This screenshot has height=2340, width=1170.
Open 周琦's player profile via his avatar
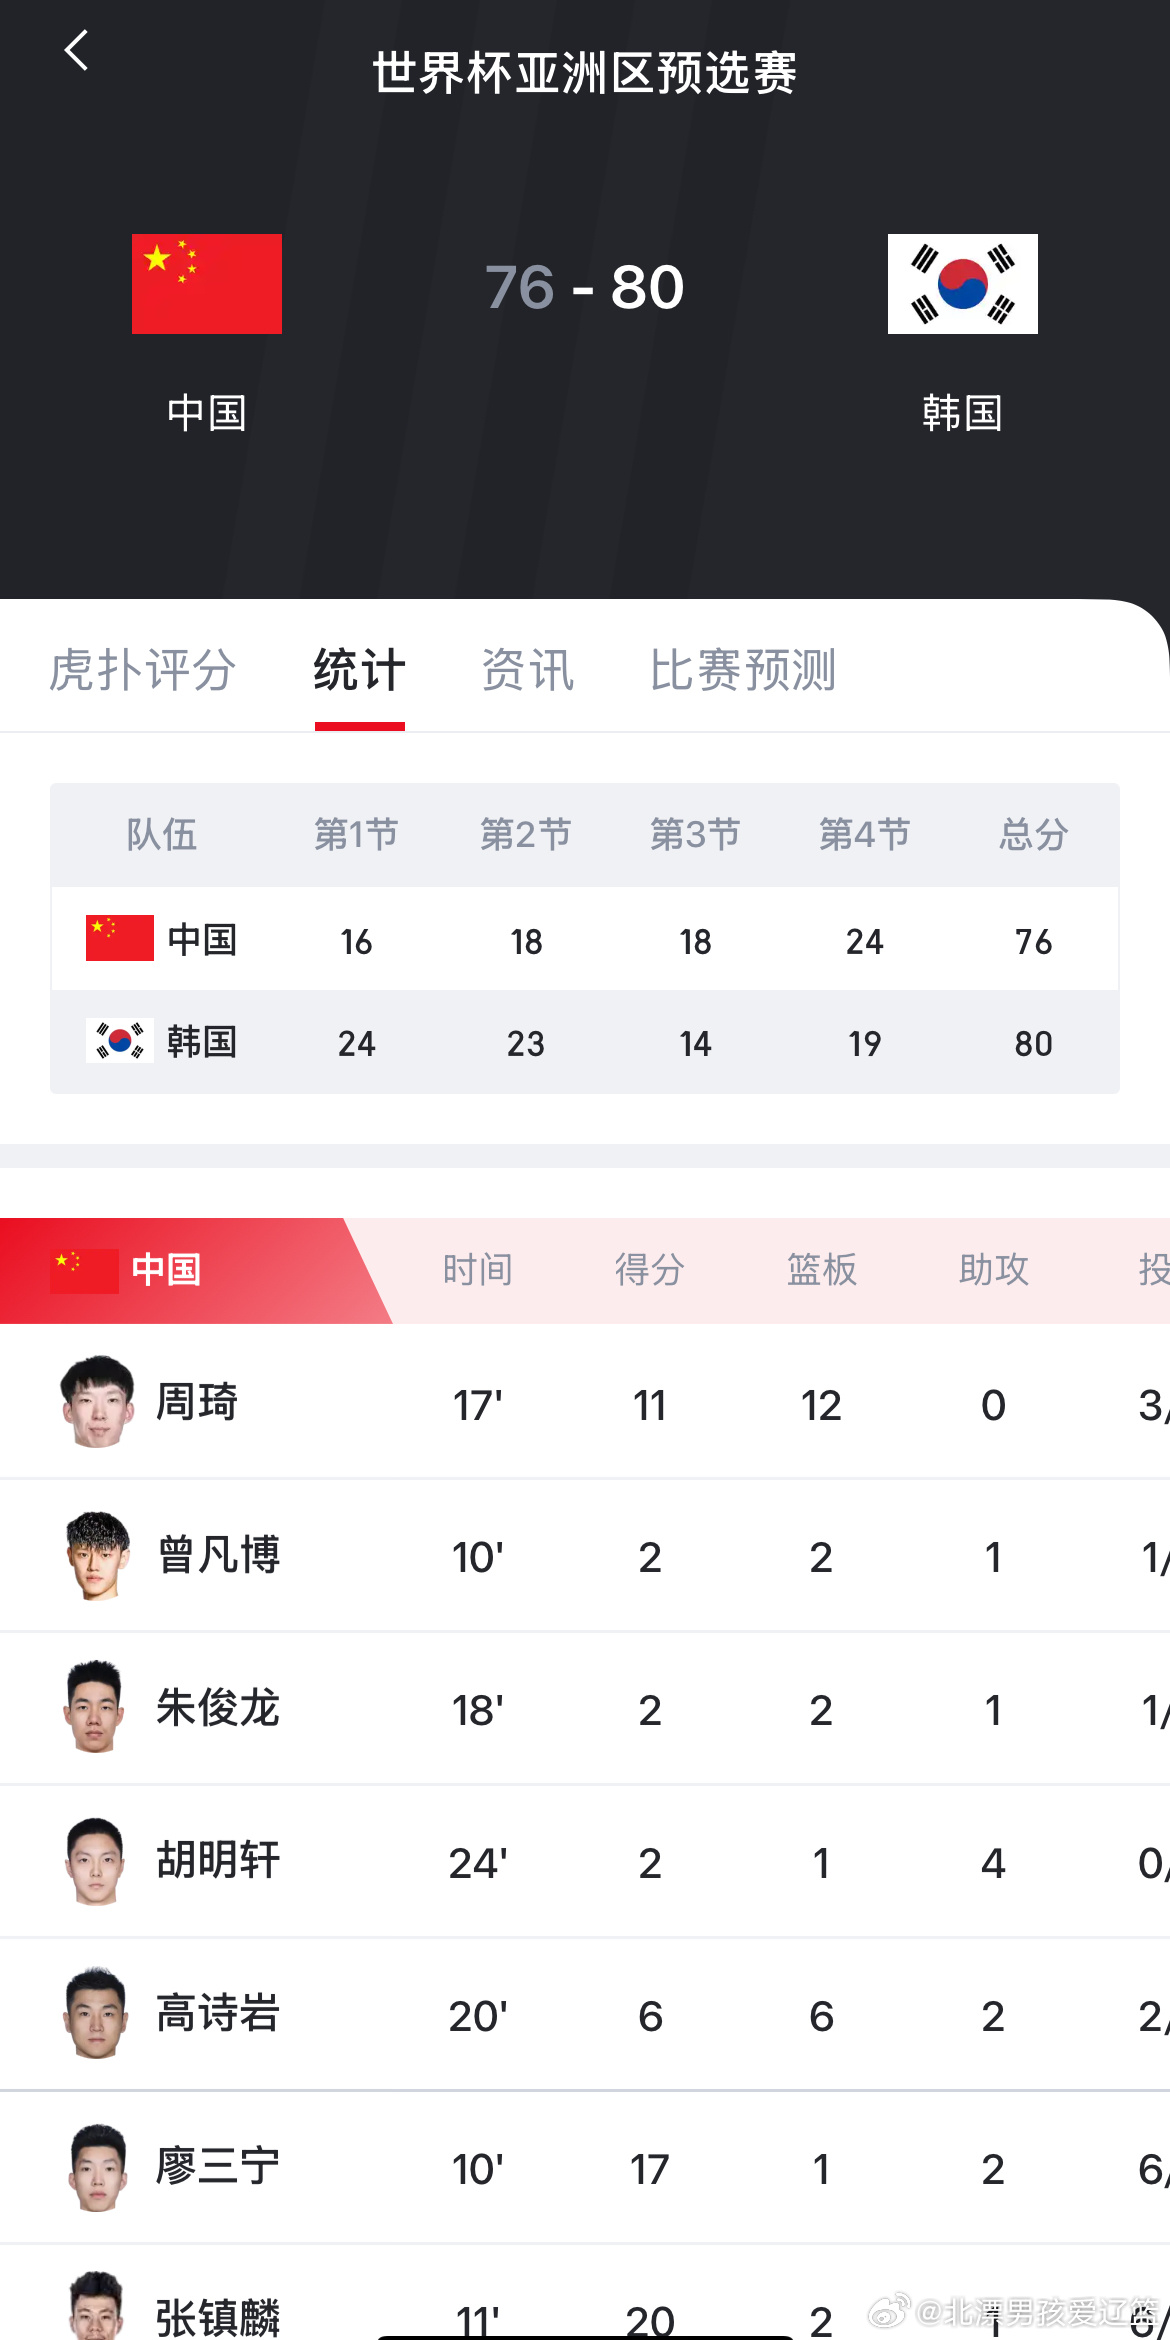pyautogui.click(x=95, y=1403)
